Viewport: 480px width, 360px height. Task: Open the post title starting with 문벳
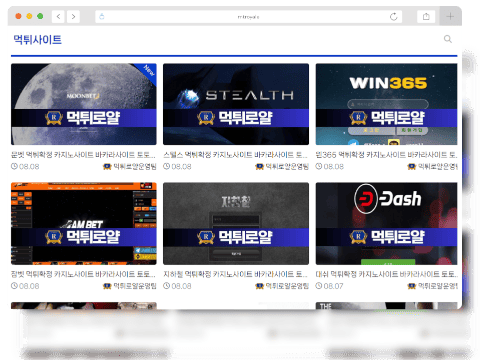coord(83,155)
